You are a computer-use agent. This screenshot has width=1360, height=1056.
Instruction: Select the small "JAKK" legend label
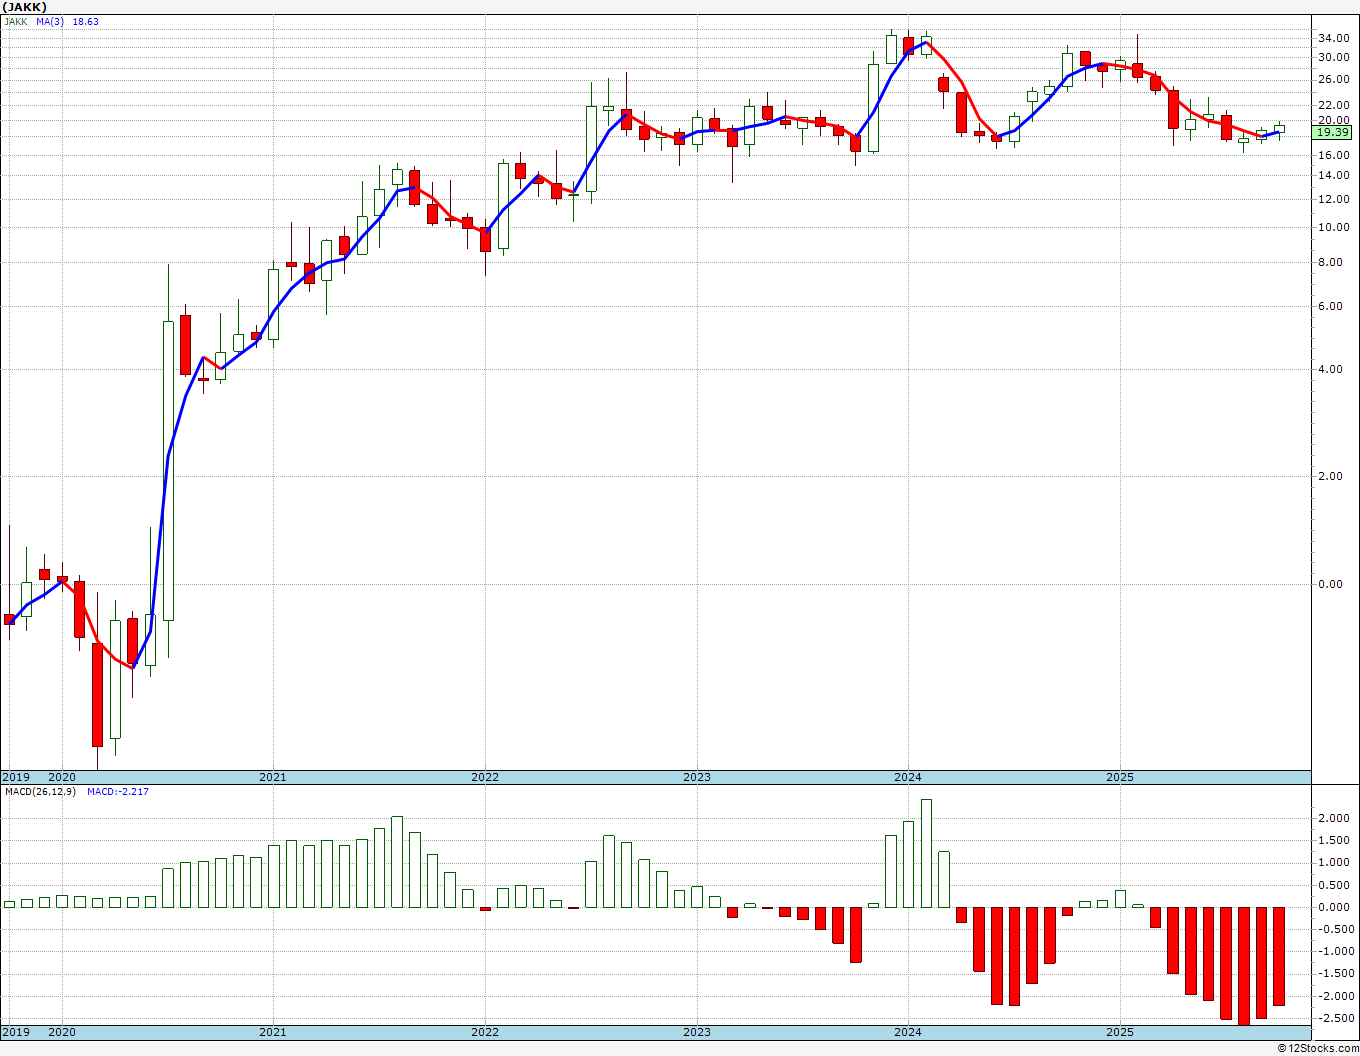coord(16,21)
